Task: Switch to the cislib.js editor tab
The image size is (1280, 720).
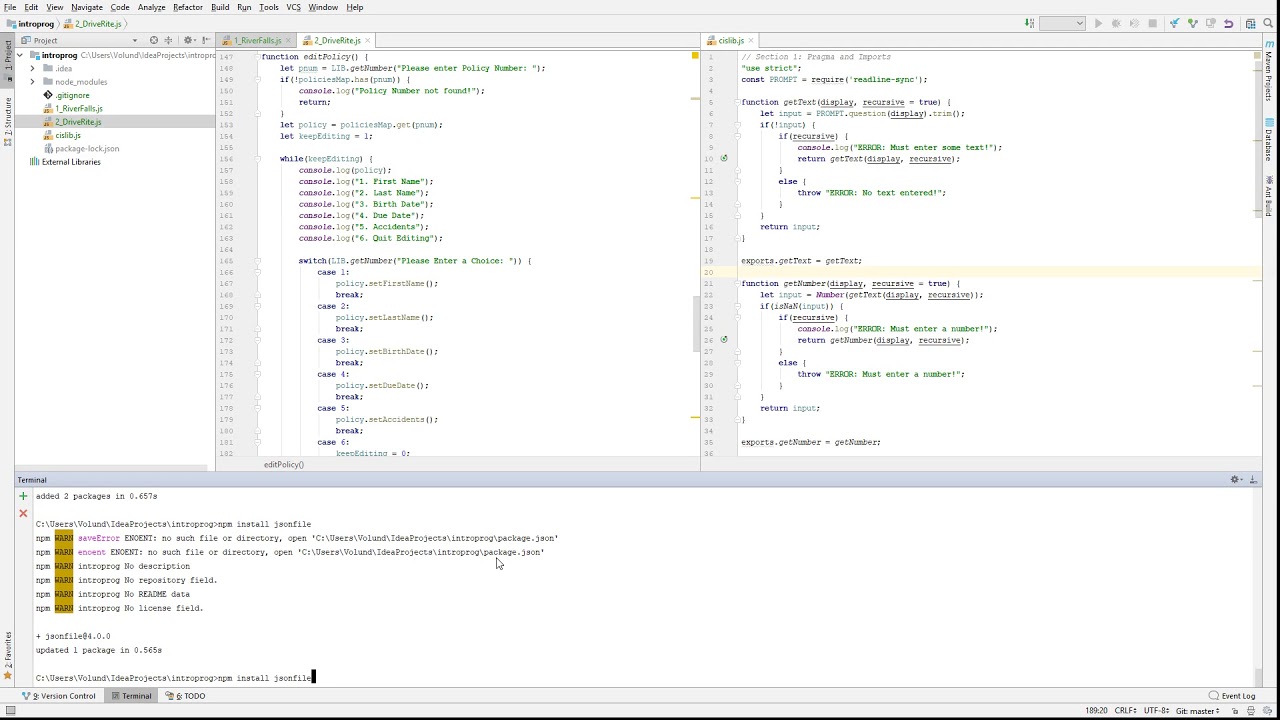Action: pyautogui.click(x=731, y=41)
